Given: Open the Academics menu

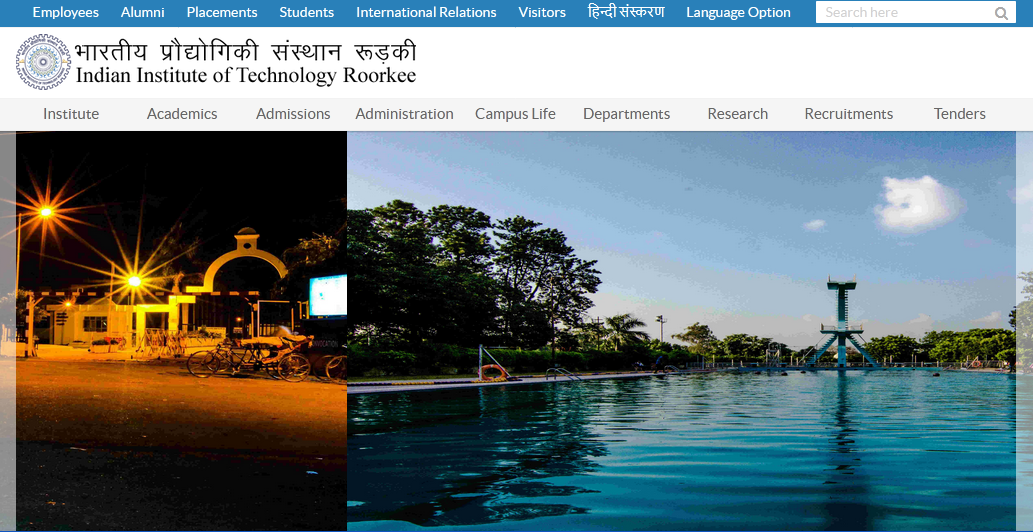Looking at the screenshot, I should click(182, 114).
